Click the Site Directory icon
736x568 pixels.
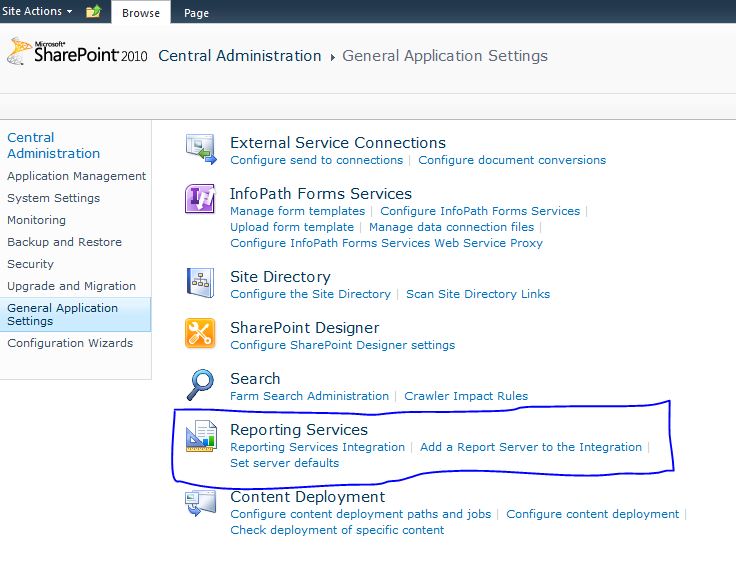pyautogui.click(x=200, y=283)
